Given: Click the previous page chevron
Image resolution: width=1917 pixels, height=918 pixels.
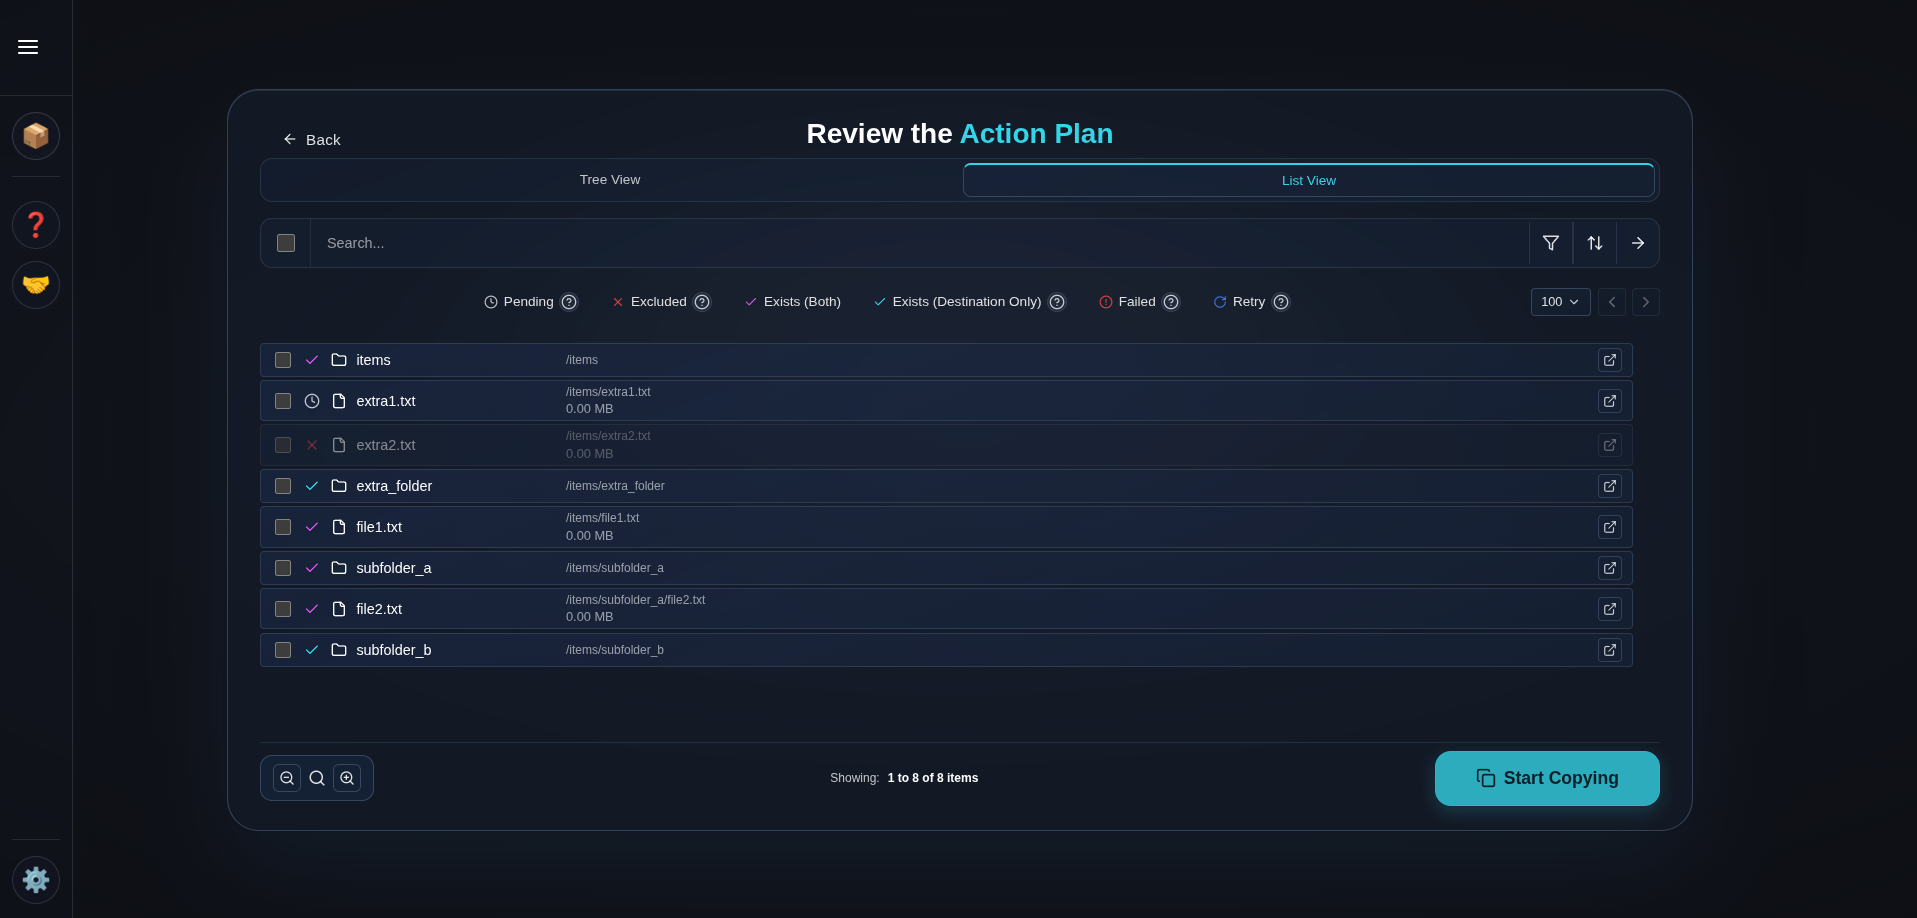Looking at the screenshot, I should point(1611,302).
